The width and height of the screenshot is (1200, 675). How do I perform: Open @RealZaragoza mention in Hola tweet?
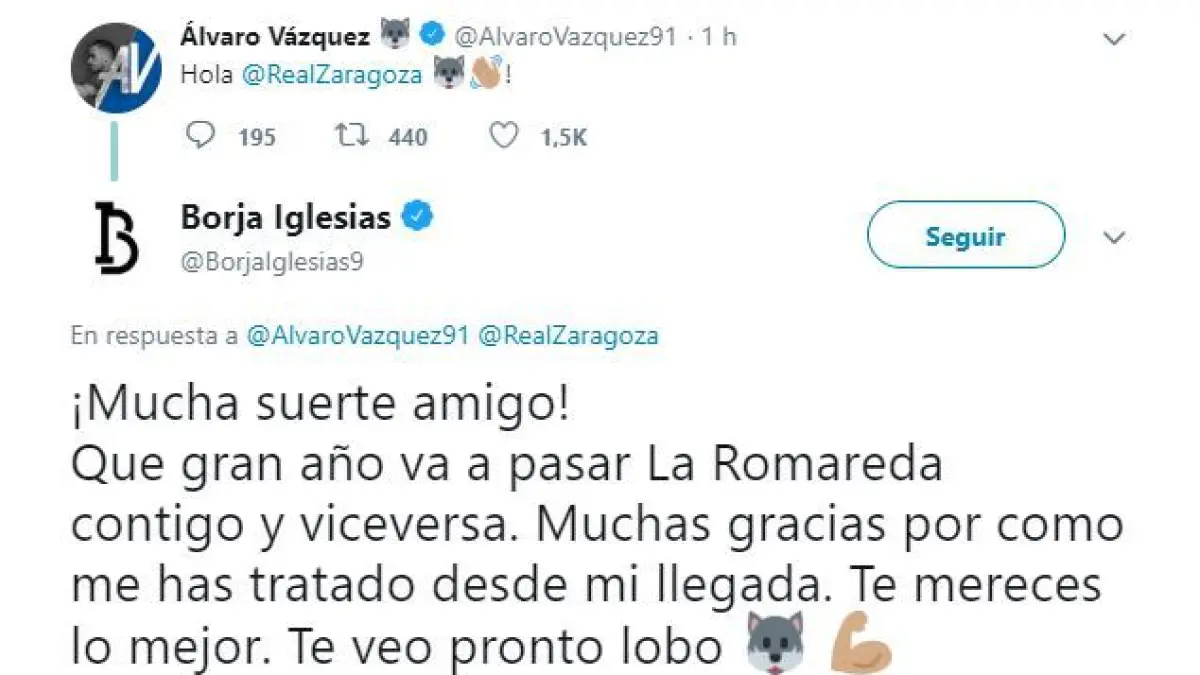(332, 77)
